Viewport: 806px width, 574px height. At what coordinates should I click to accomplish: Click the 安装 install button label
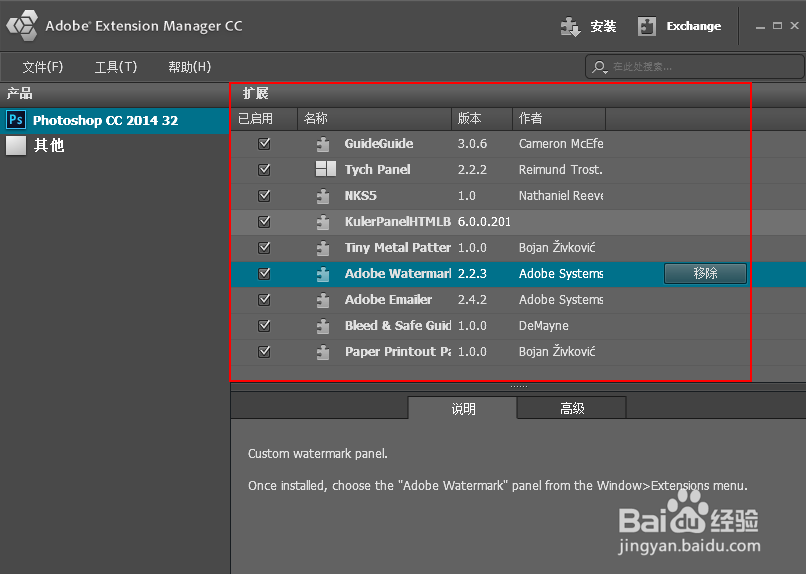click(603, 26)
